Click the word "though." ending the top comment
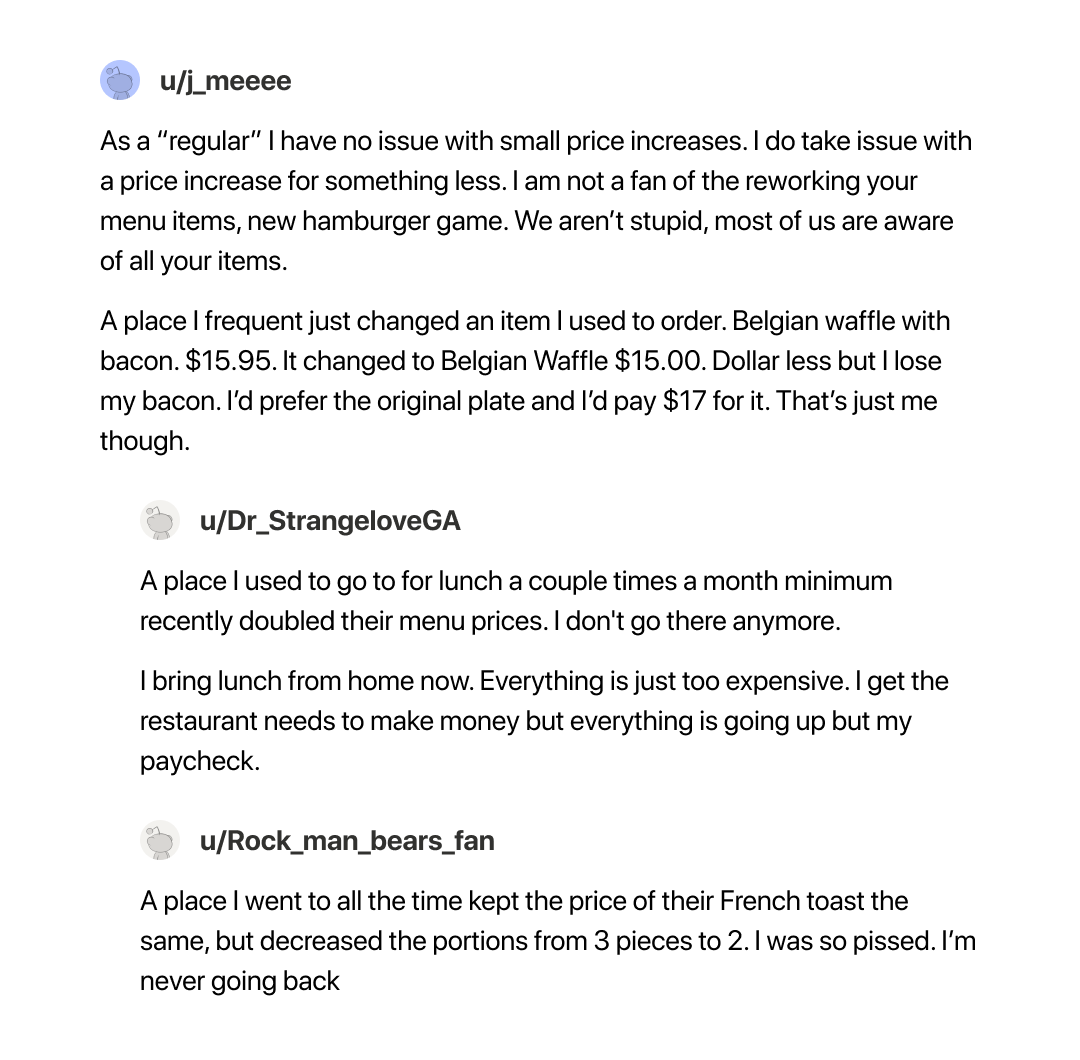 coord(144,441)
